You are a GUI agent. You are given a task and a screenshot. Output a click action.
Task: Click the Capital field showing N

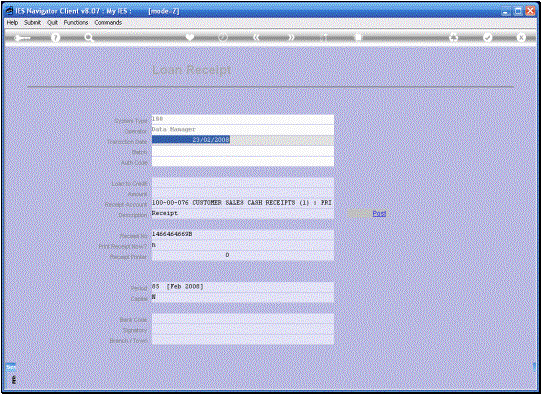click(x=243, y=297)
